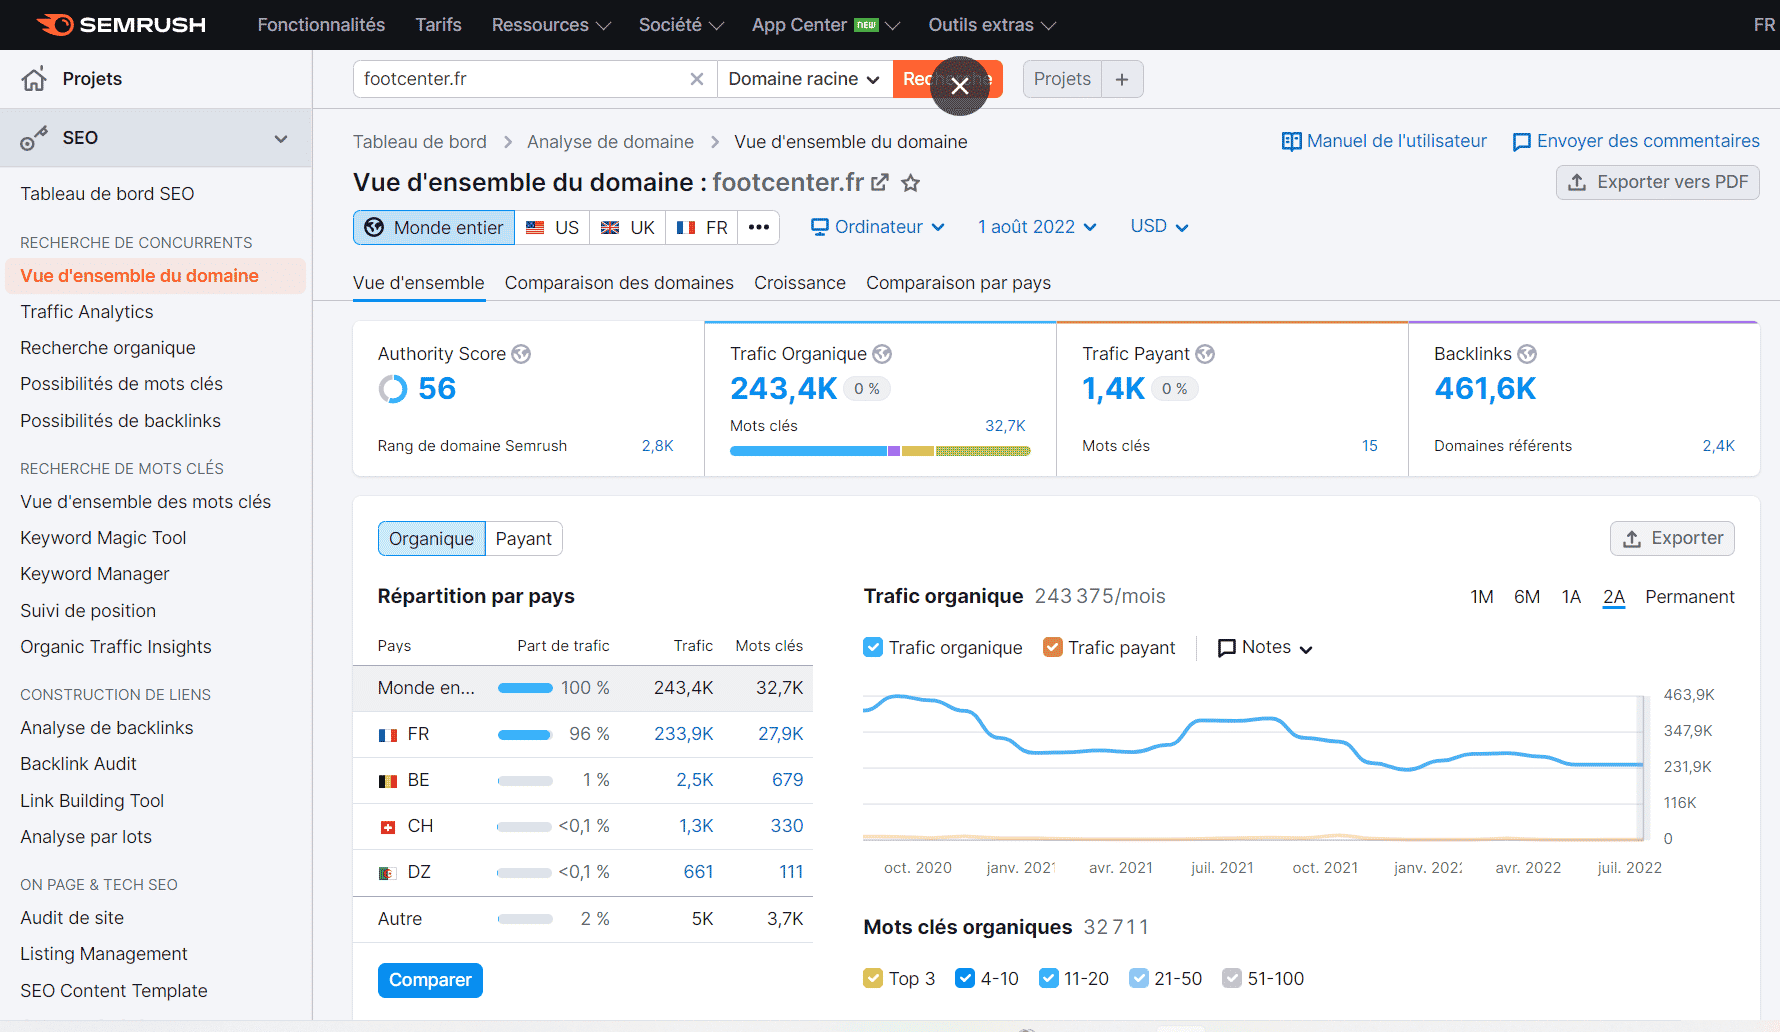The width and height of the screenshot is (1780, 1032).
Task: Star the domain as favorite
Action: click(x=910, y=183)
